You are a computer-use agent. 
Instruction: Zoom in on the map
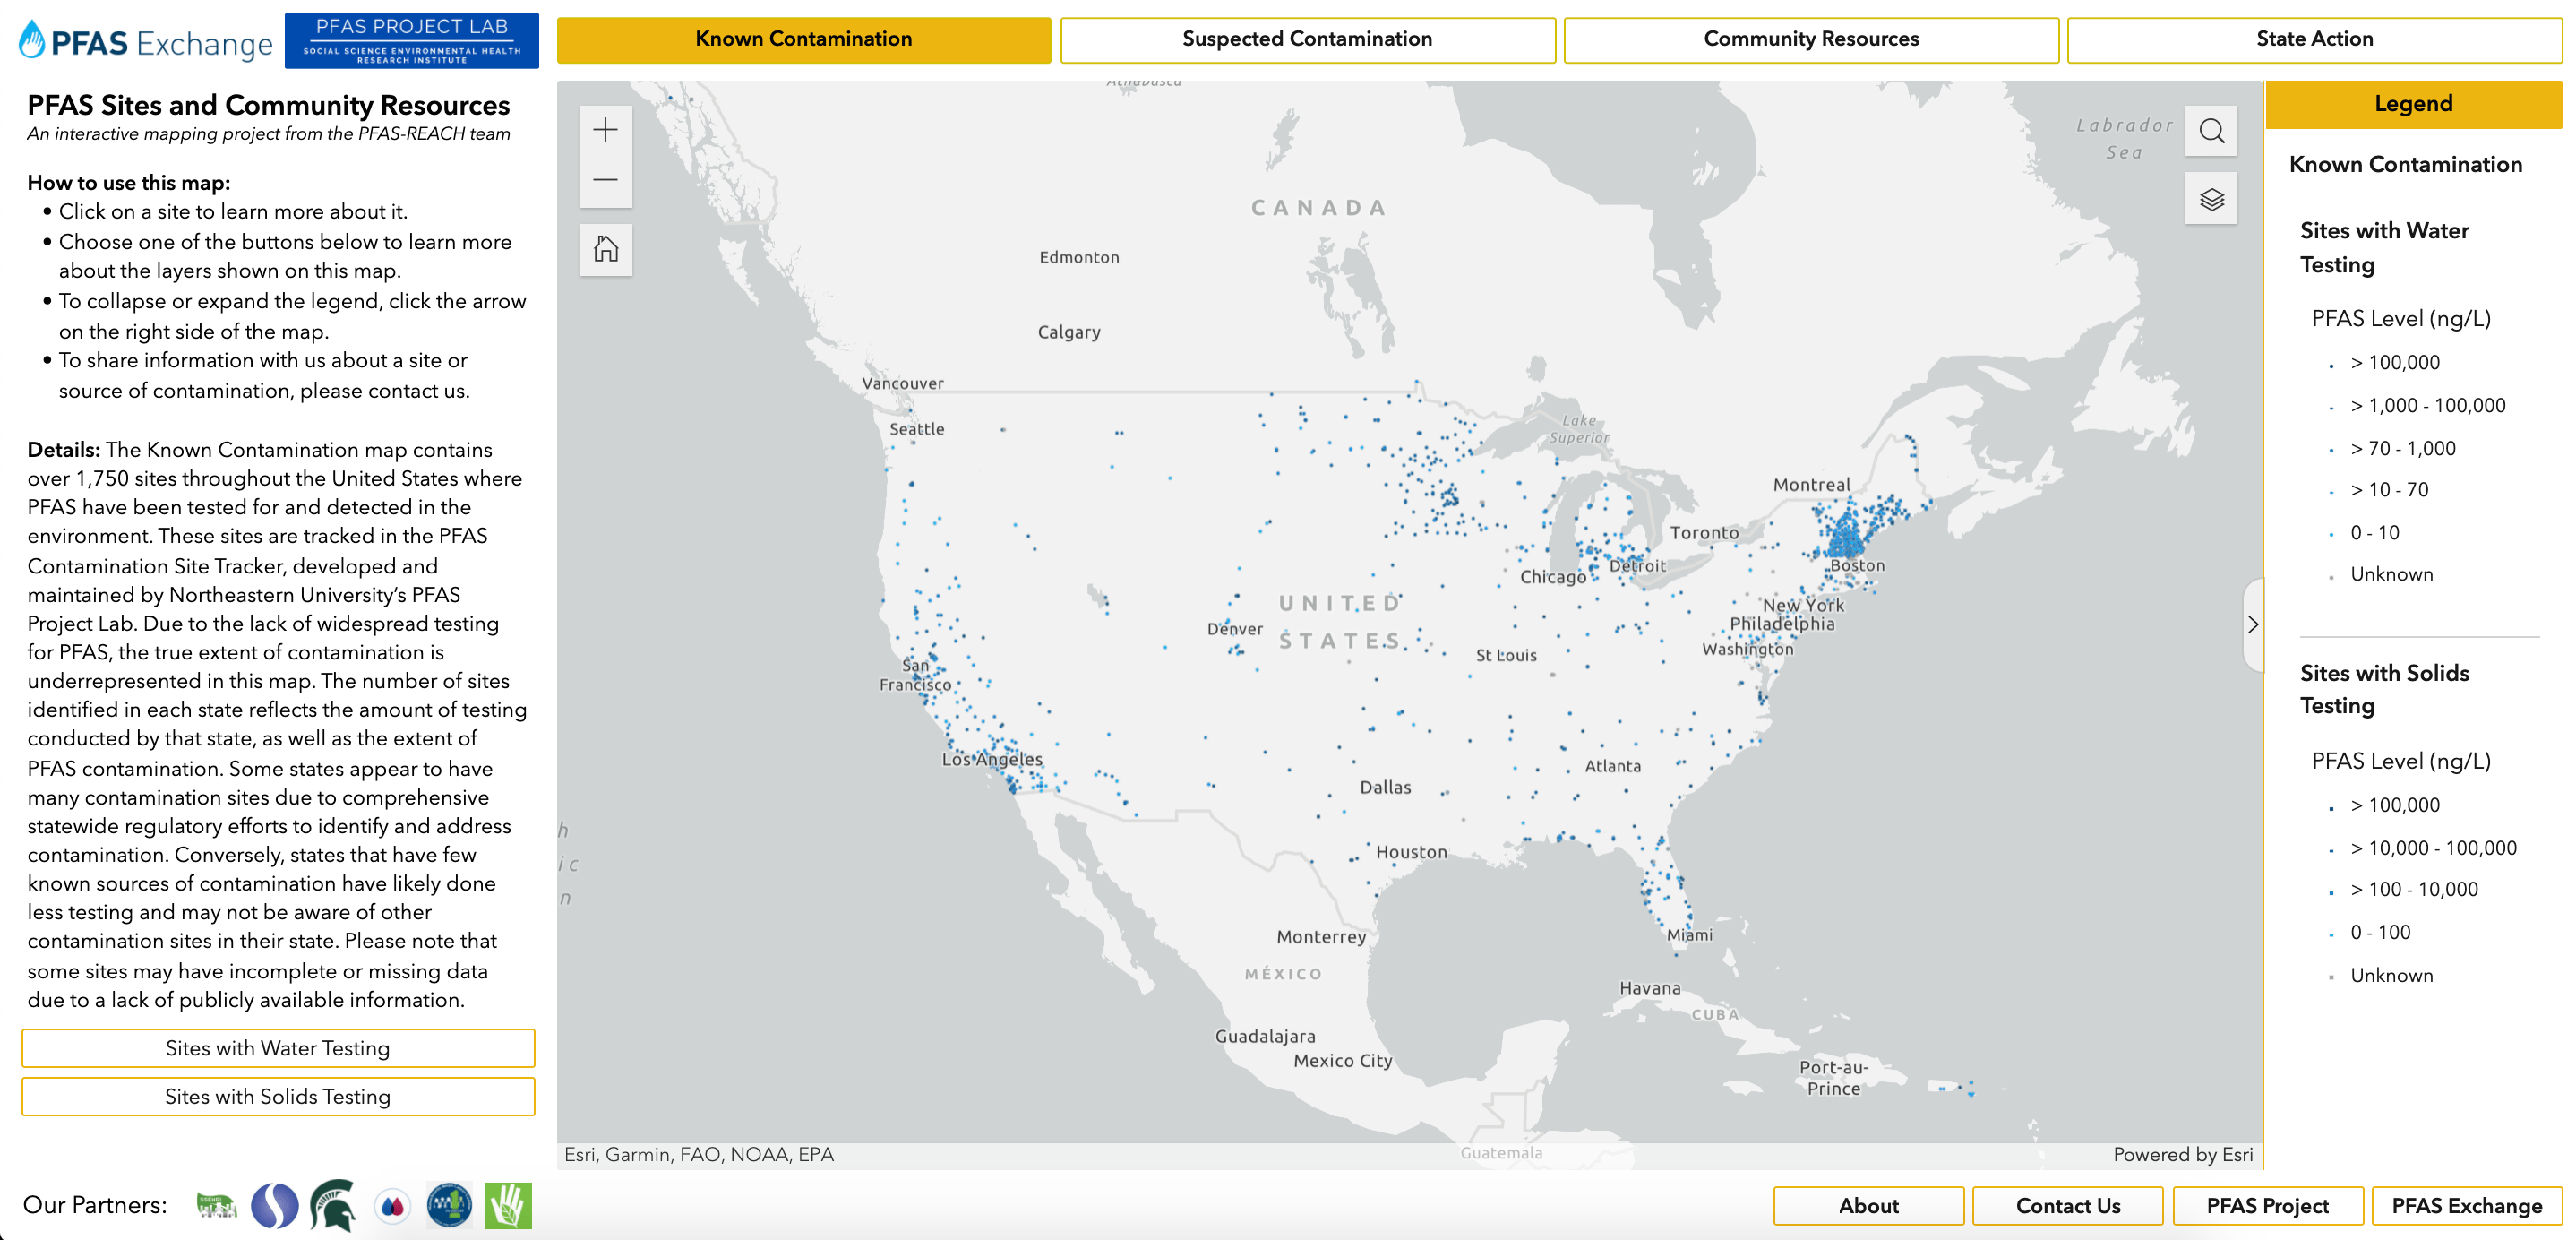coord(605,129)
